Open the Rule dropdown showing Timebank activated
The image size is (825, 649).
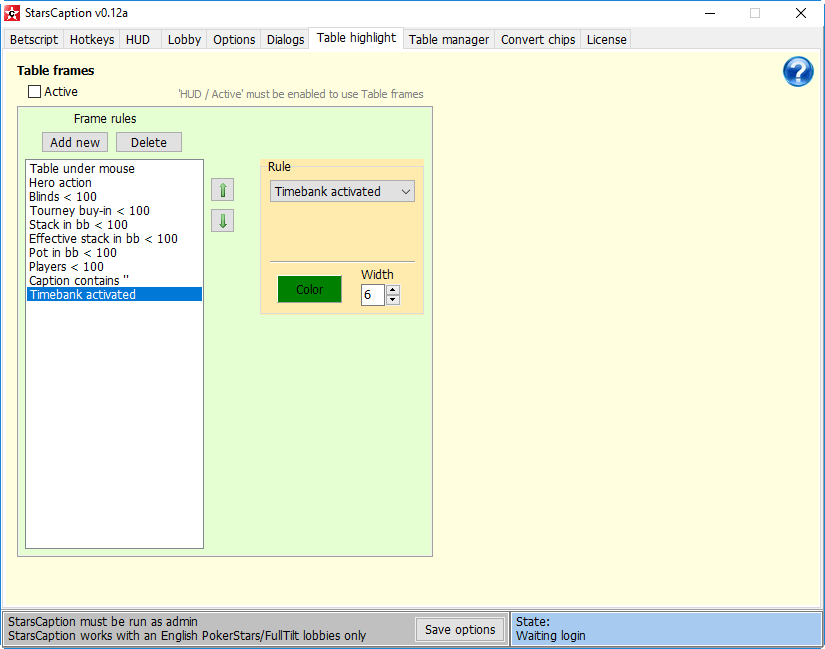tap(342, 191)
